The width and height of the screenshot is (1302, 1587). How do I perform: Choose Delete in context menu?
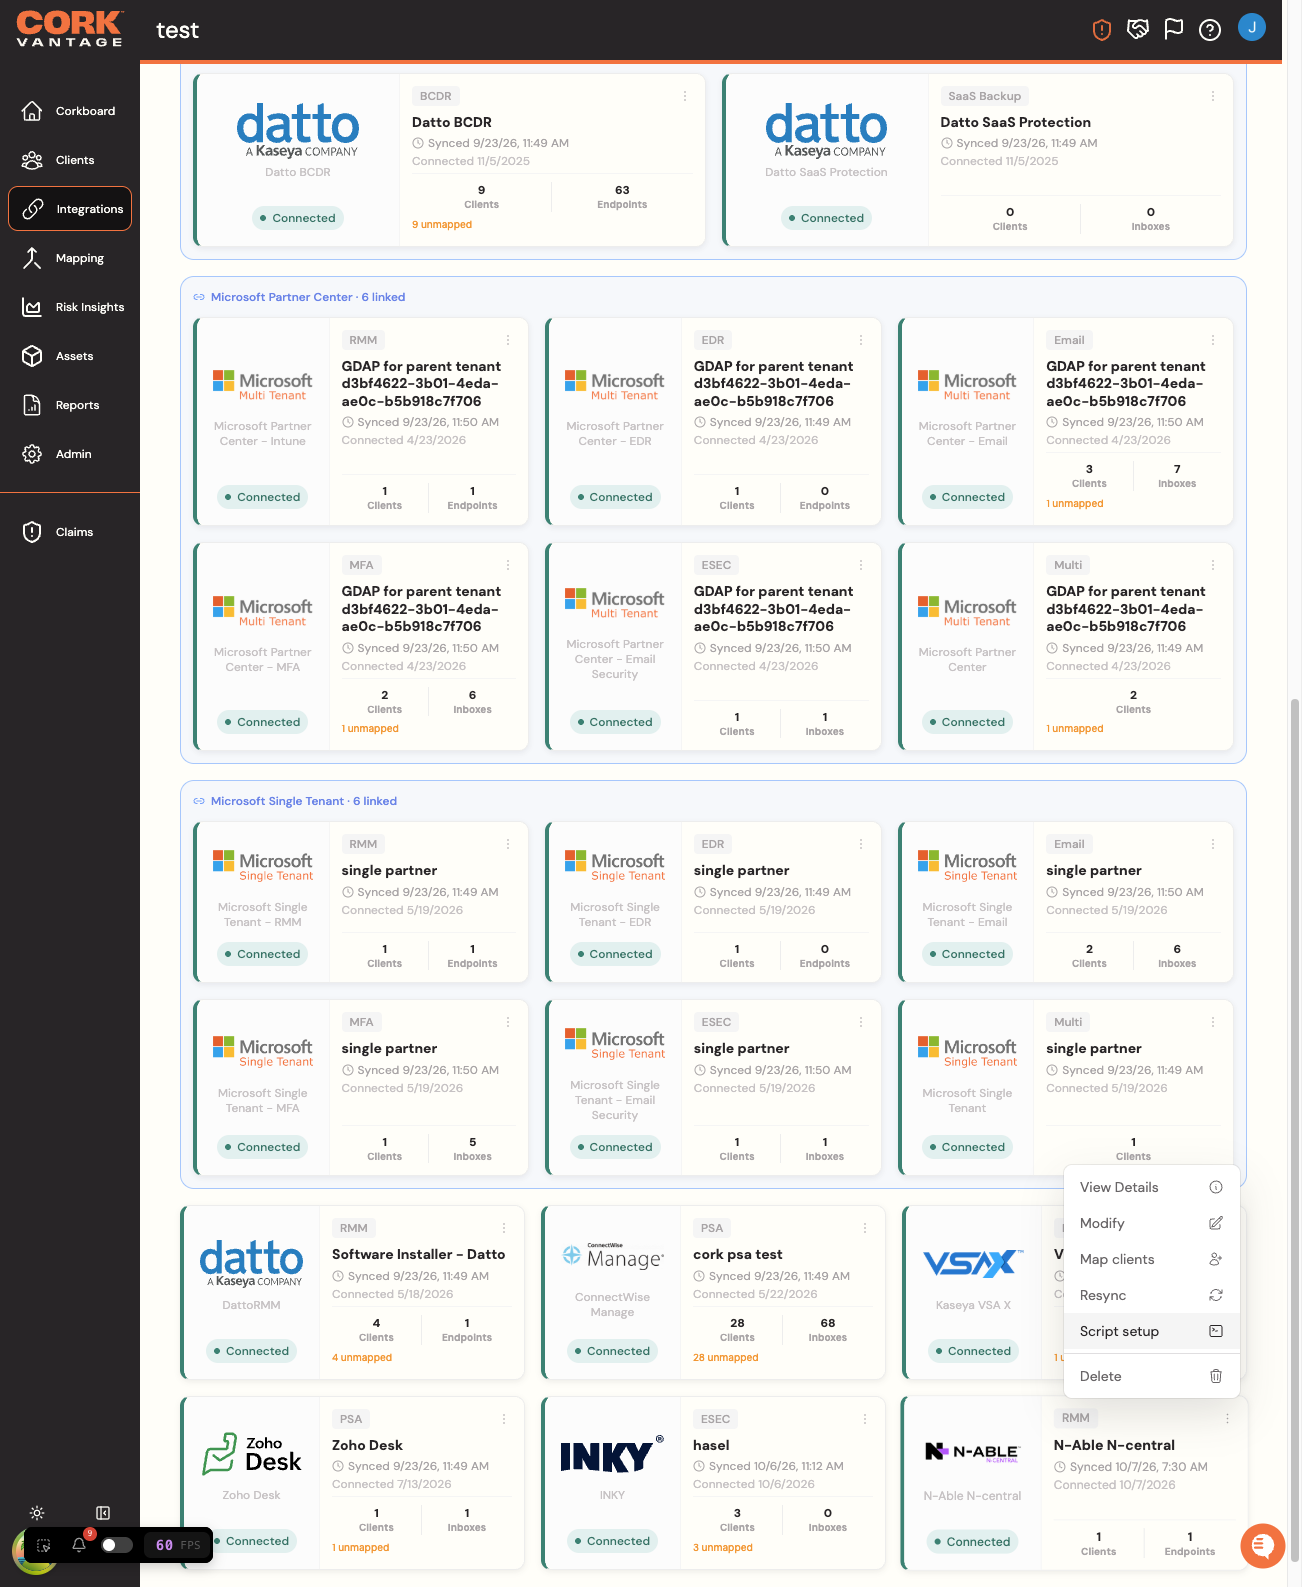[1152, 1376]
